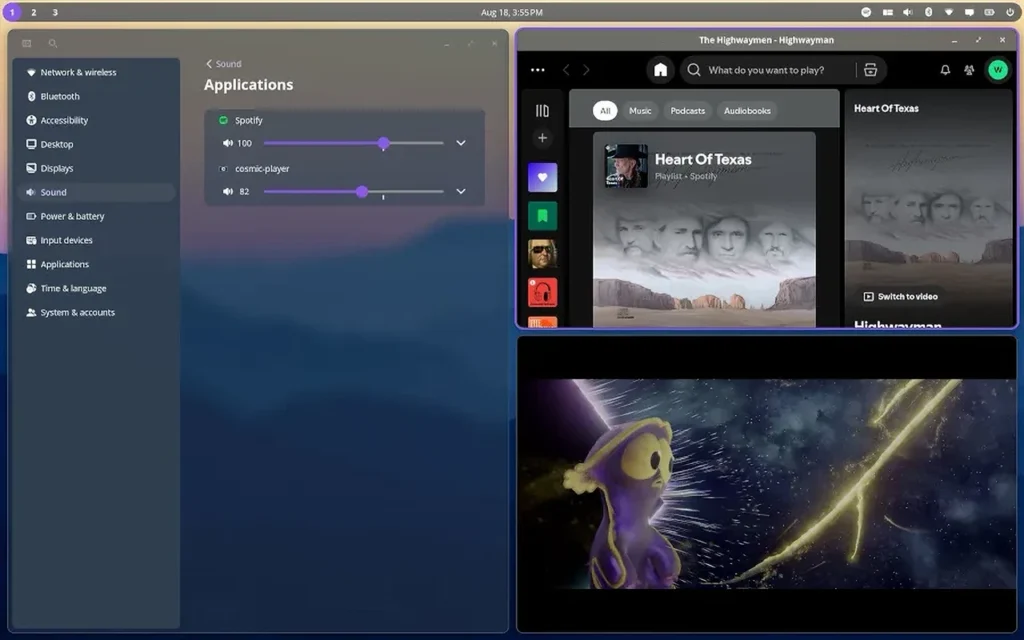Open tiling options icon in top panel
Image resolution: width=1024 pixels, height=640 pixels.
pos(887,12)
